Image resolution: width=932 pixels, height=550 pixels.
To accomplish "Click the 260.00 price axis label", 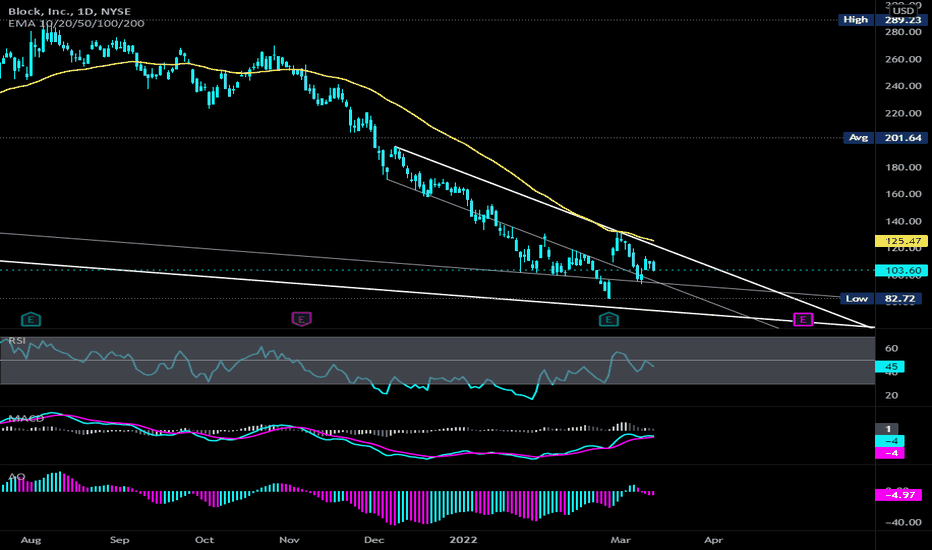I will pos(903,59).
